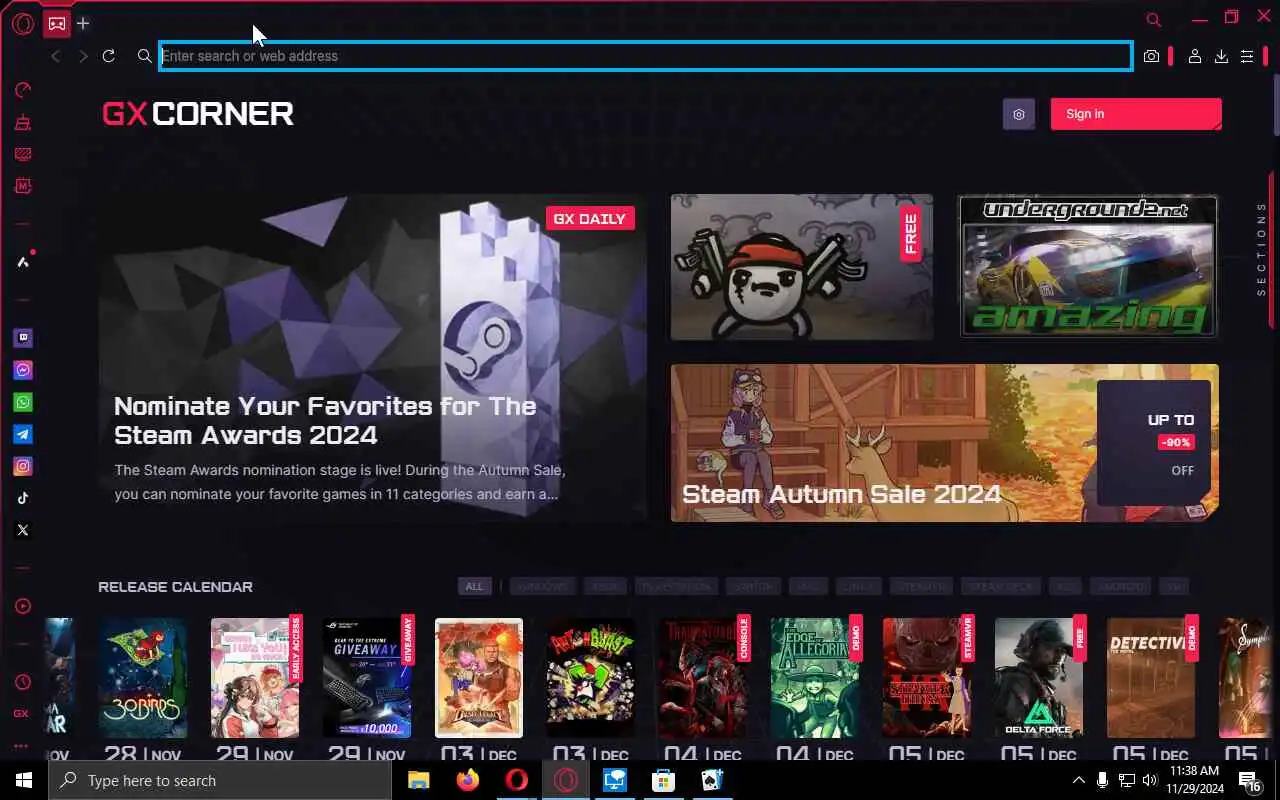Open the M-labeled sidebar icon
1280x800 pixels.
[23, 186]
